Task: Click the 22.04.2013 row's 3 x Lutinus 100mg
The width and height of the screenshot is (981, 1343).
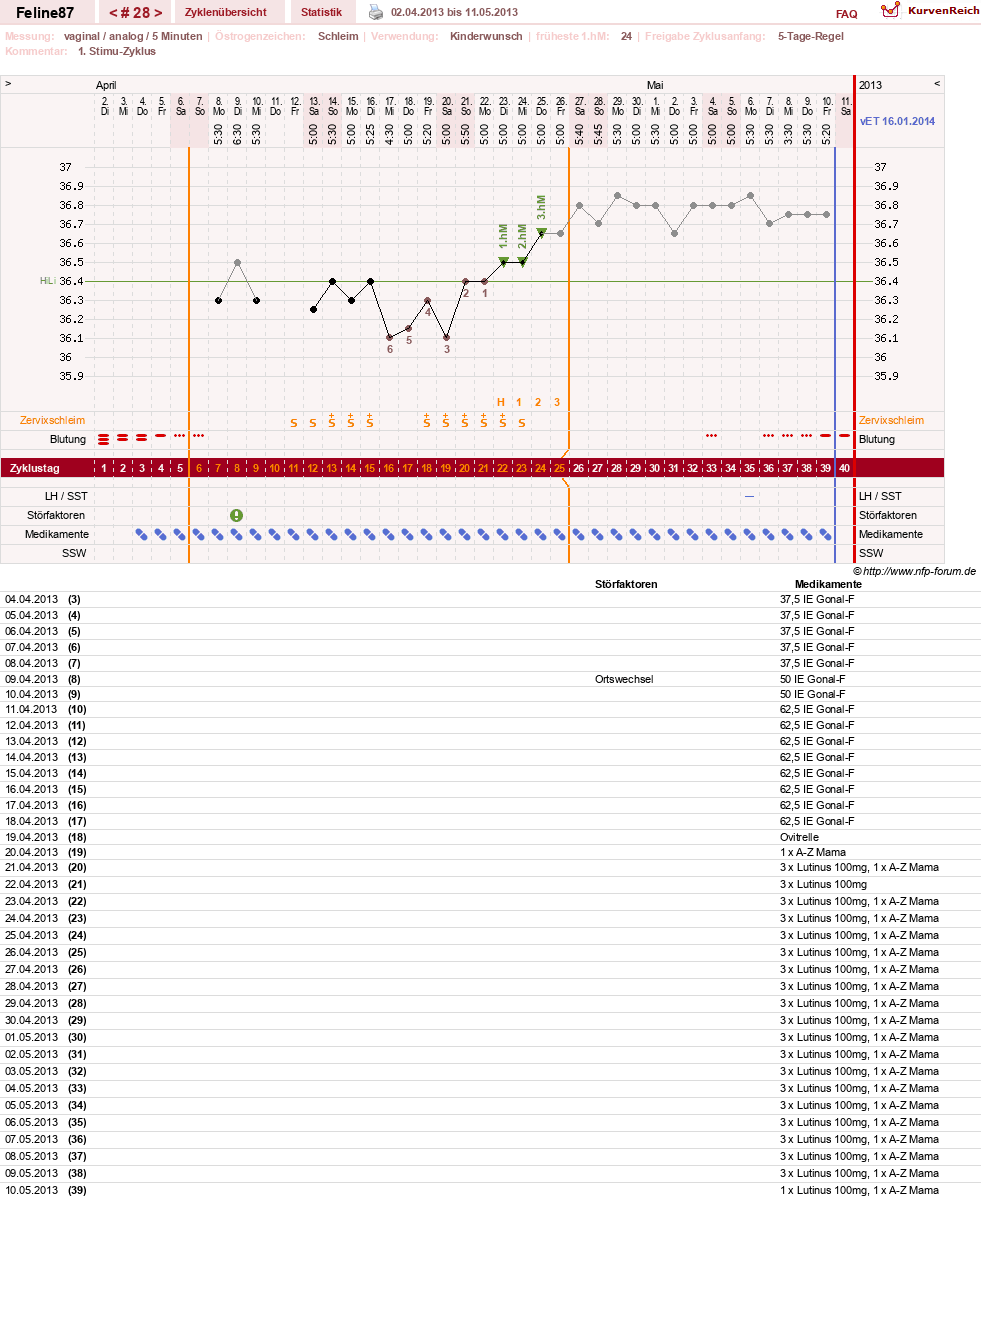Action: (823, 884)
